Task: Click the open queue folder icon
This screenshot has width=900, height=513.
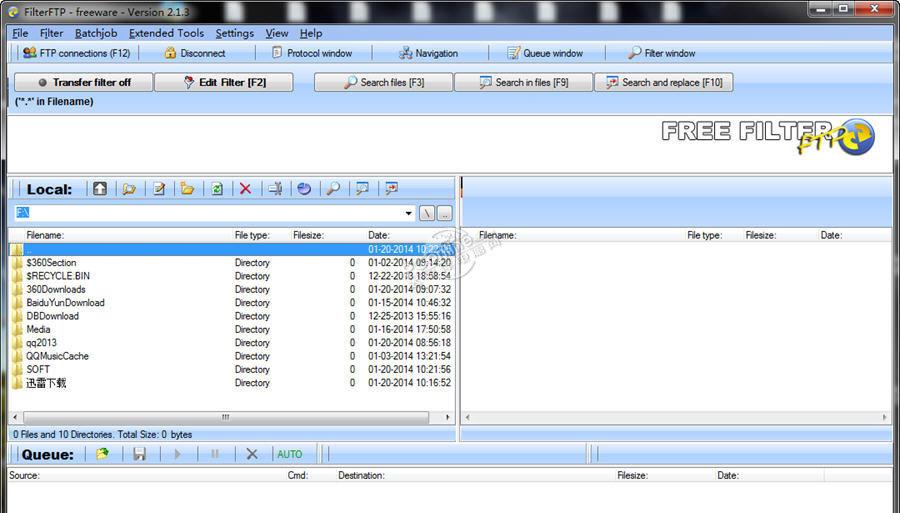Action: coord(102,454)
